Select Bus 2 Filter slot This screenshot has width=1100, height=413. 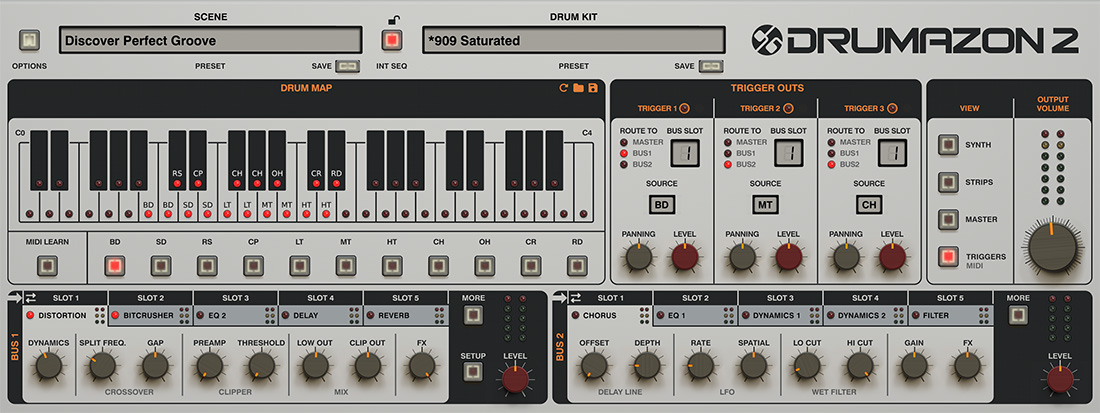951,316
